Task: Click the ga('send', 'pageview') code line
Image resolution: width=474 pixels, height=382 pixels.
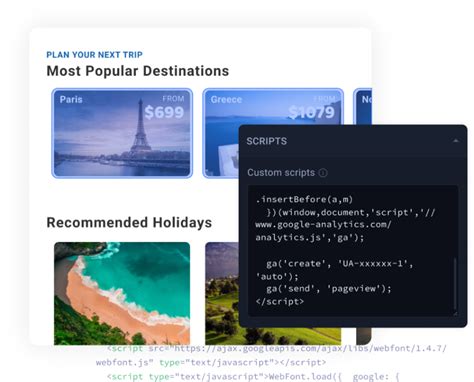Action: click(328, 289)
